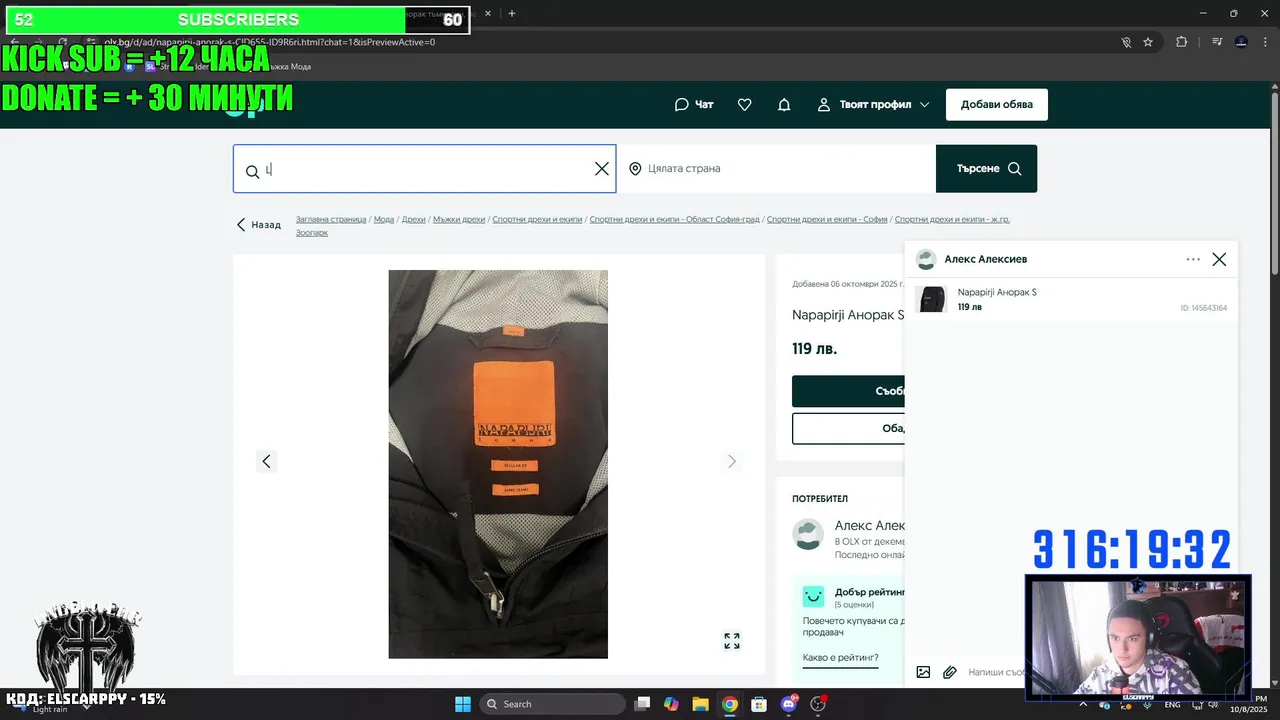
Task: Open File Explorer from taskbar
Action: [700, 704]
